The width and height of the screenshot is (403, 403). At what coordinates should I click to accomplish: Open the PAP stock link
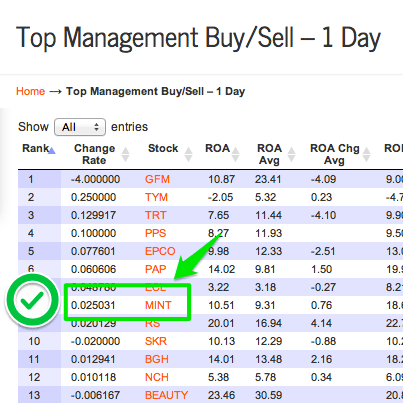pos(155,269)
